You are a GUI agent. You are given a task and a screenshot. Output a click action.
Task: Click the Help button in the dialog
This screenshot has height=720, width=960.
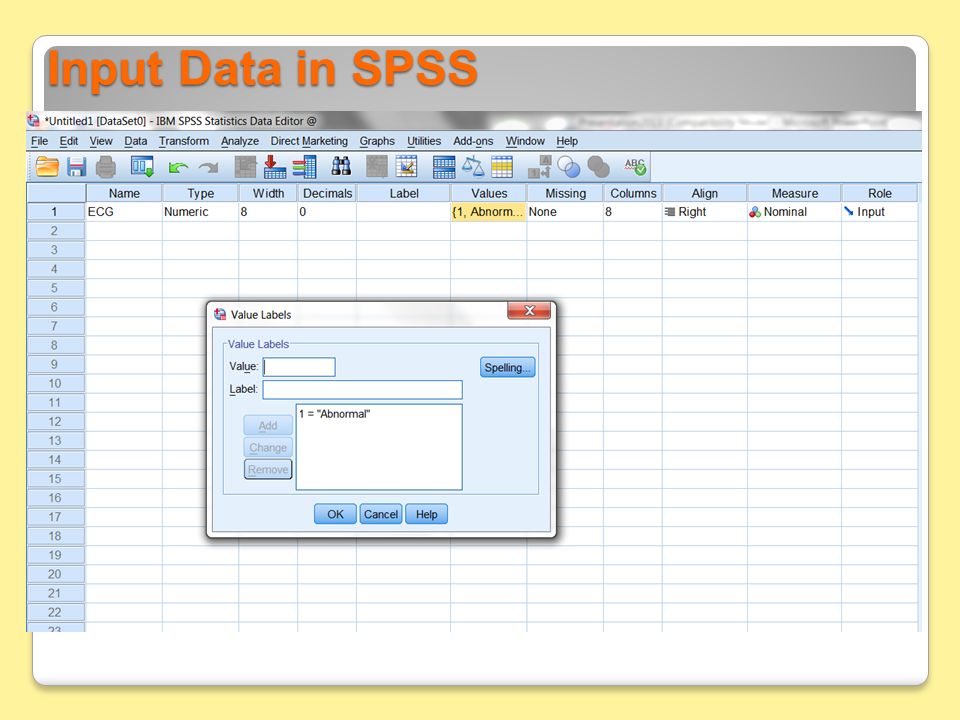[x=426, y=514]
